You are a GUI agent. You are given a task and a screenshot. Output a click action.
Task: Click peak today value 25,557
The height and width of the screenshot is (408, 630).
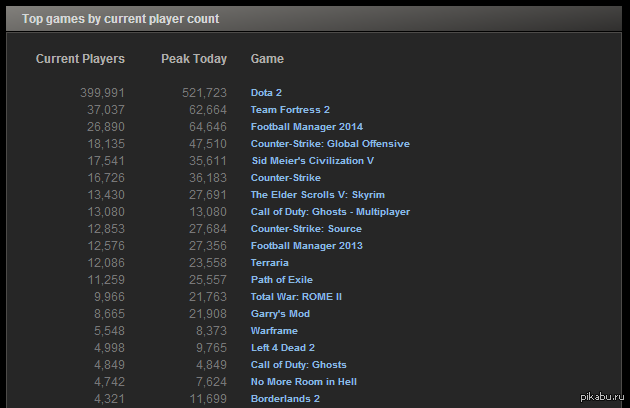point(208,280)
